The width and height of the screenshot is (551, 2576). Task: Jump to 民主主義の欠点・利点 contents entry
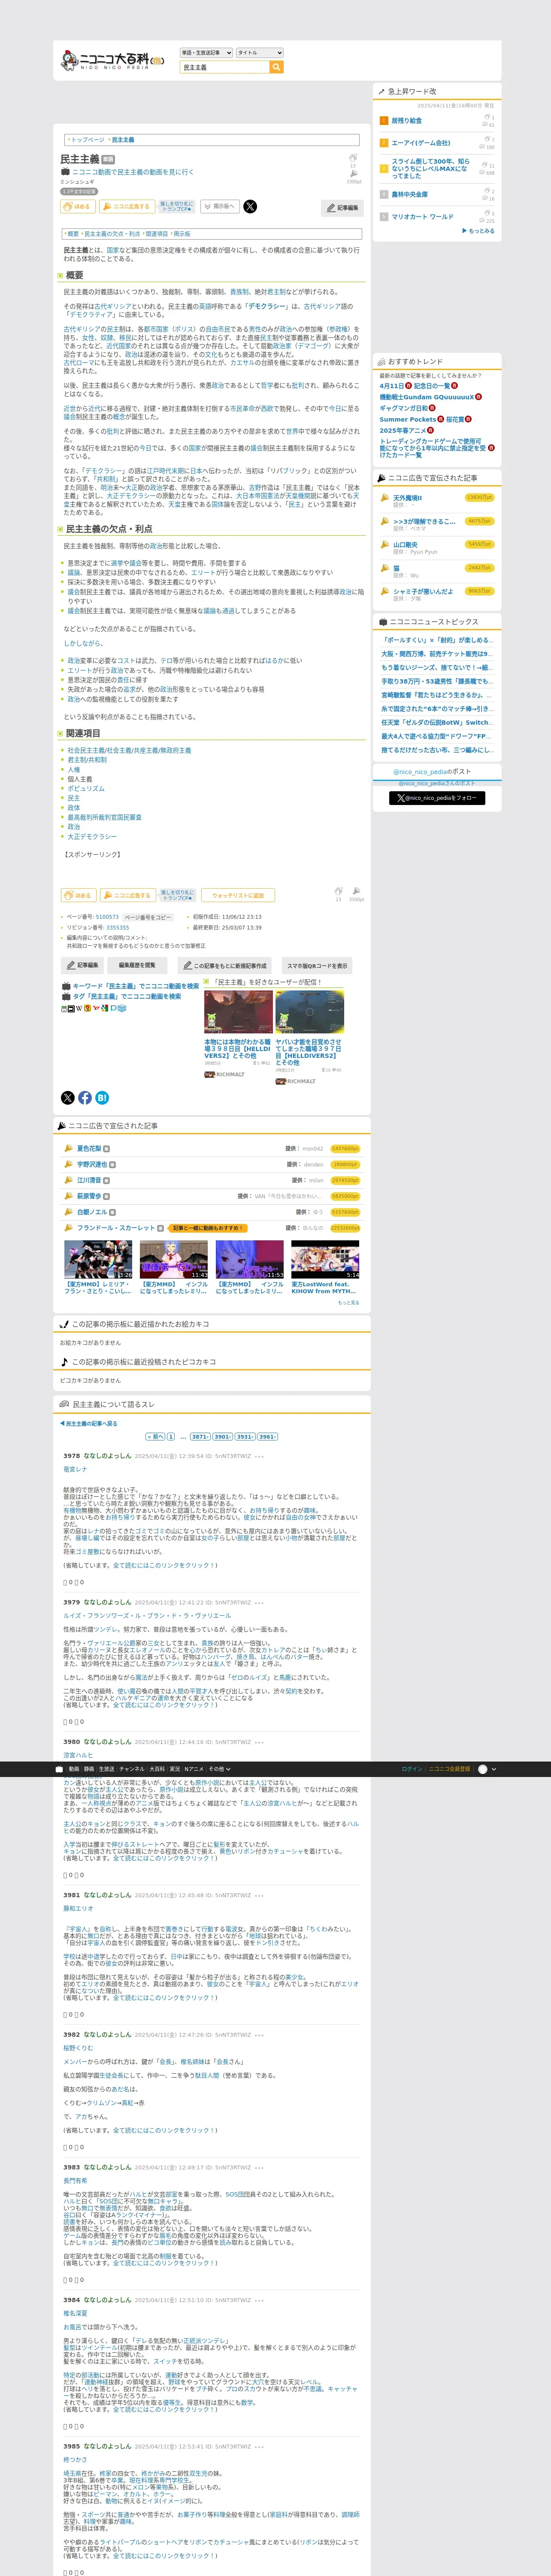111,234
